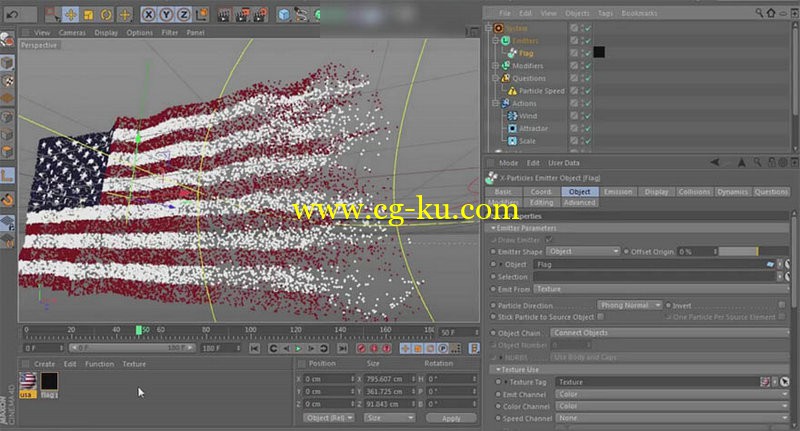
Task: Select the Move tool in top toolbar
Action: 71,15
